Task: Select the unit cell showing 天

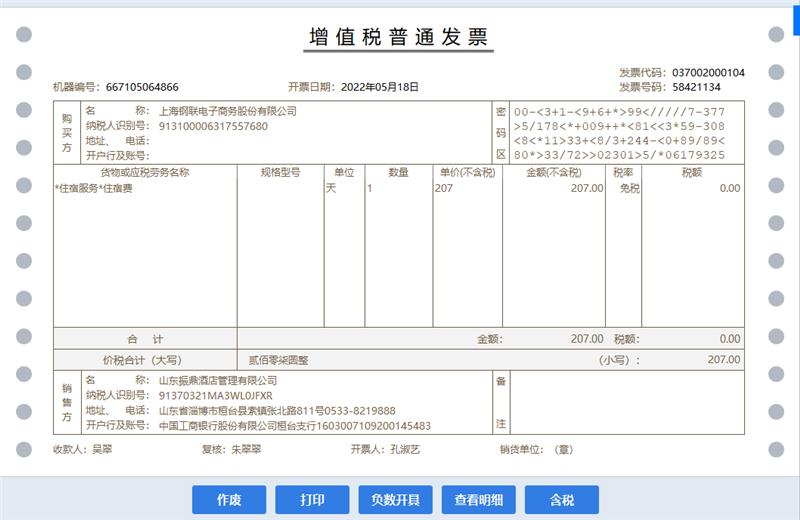Action: point(331,188)
